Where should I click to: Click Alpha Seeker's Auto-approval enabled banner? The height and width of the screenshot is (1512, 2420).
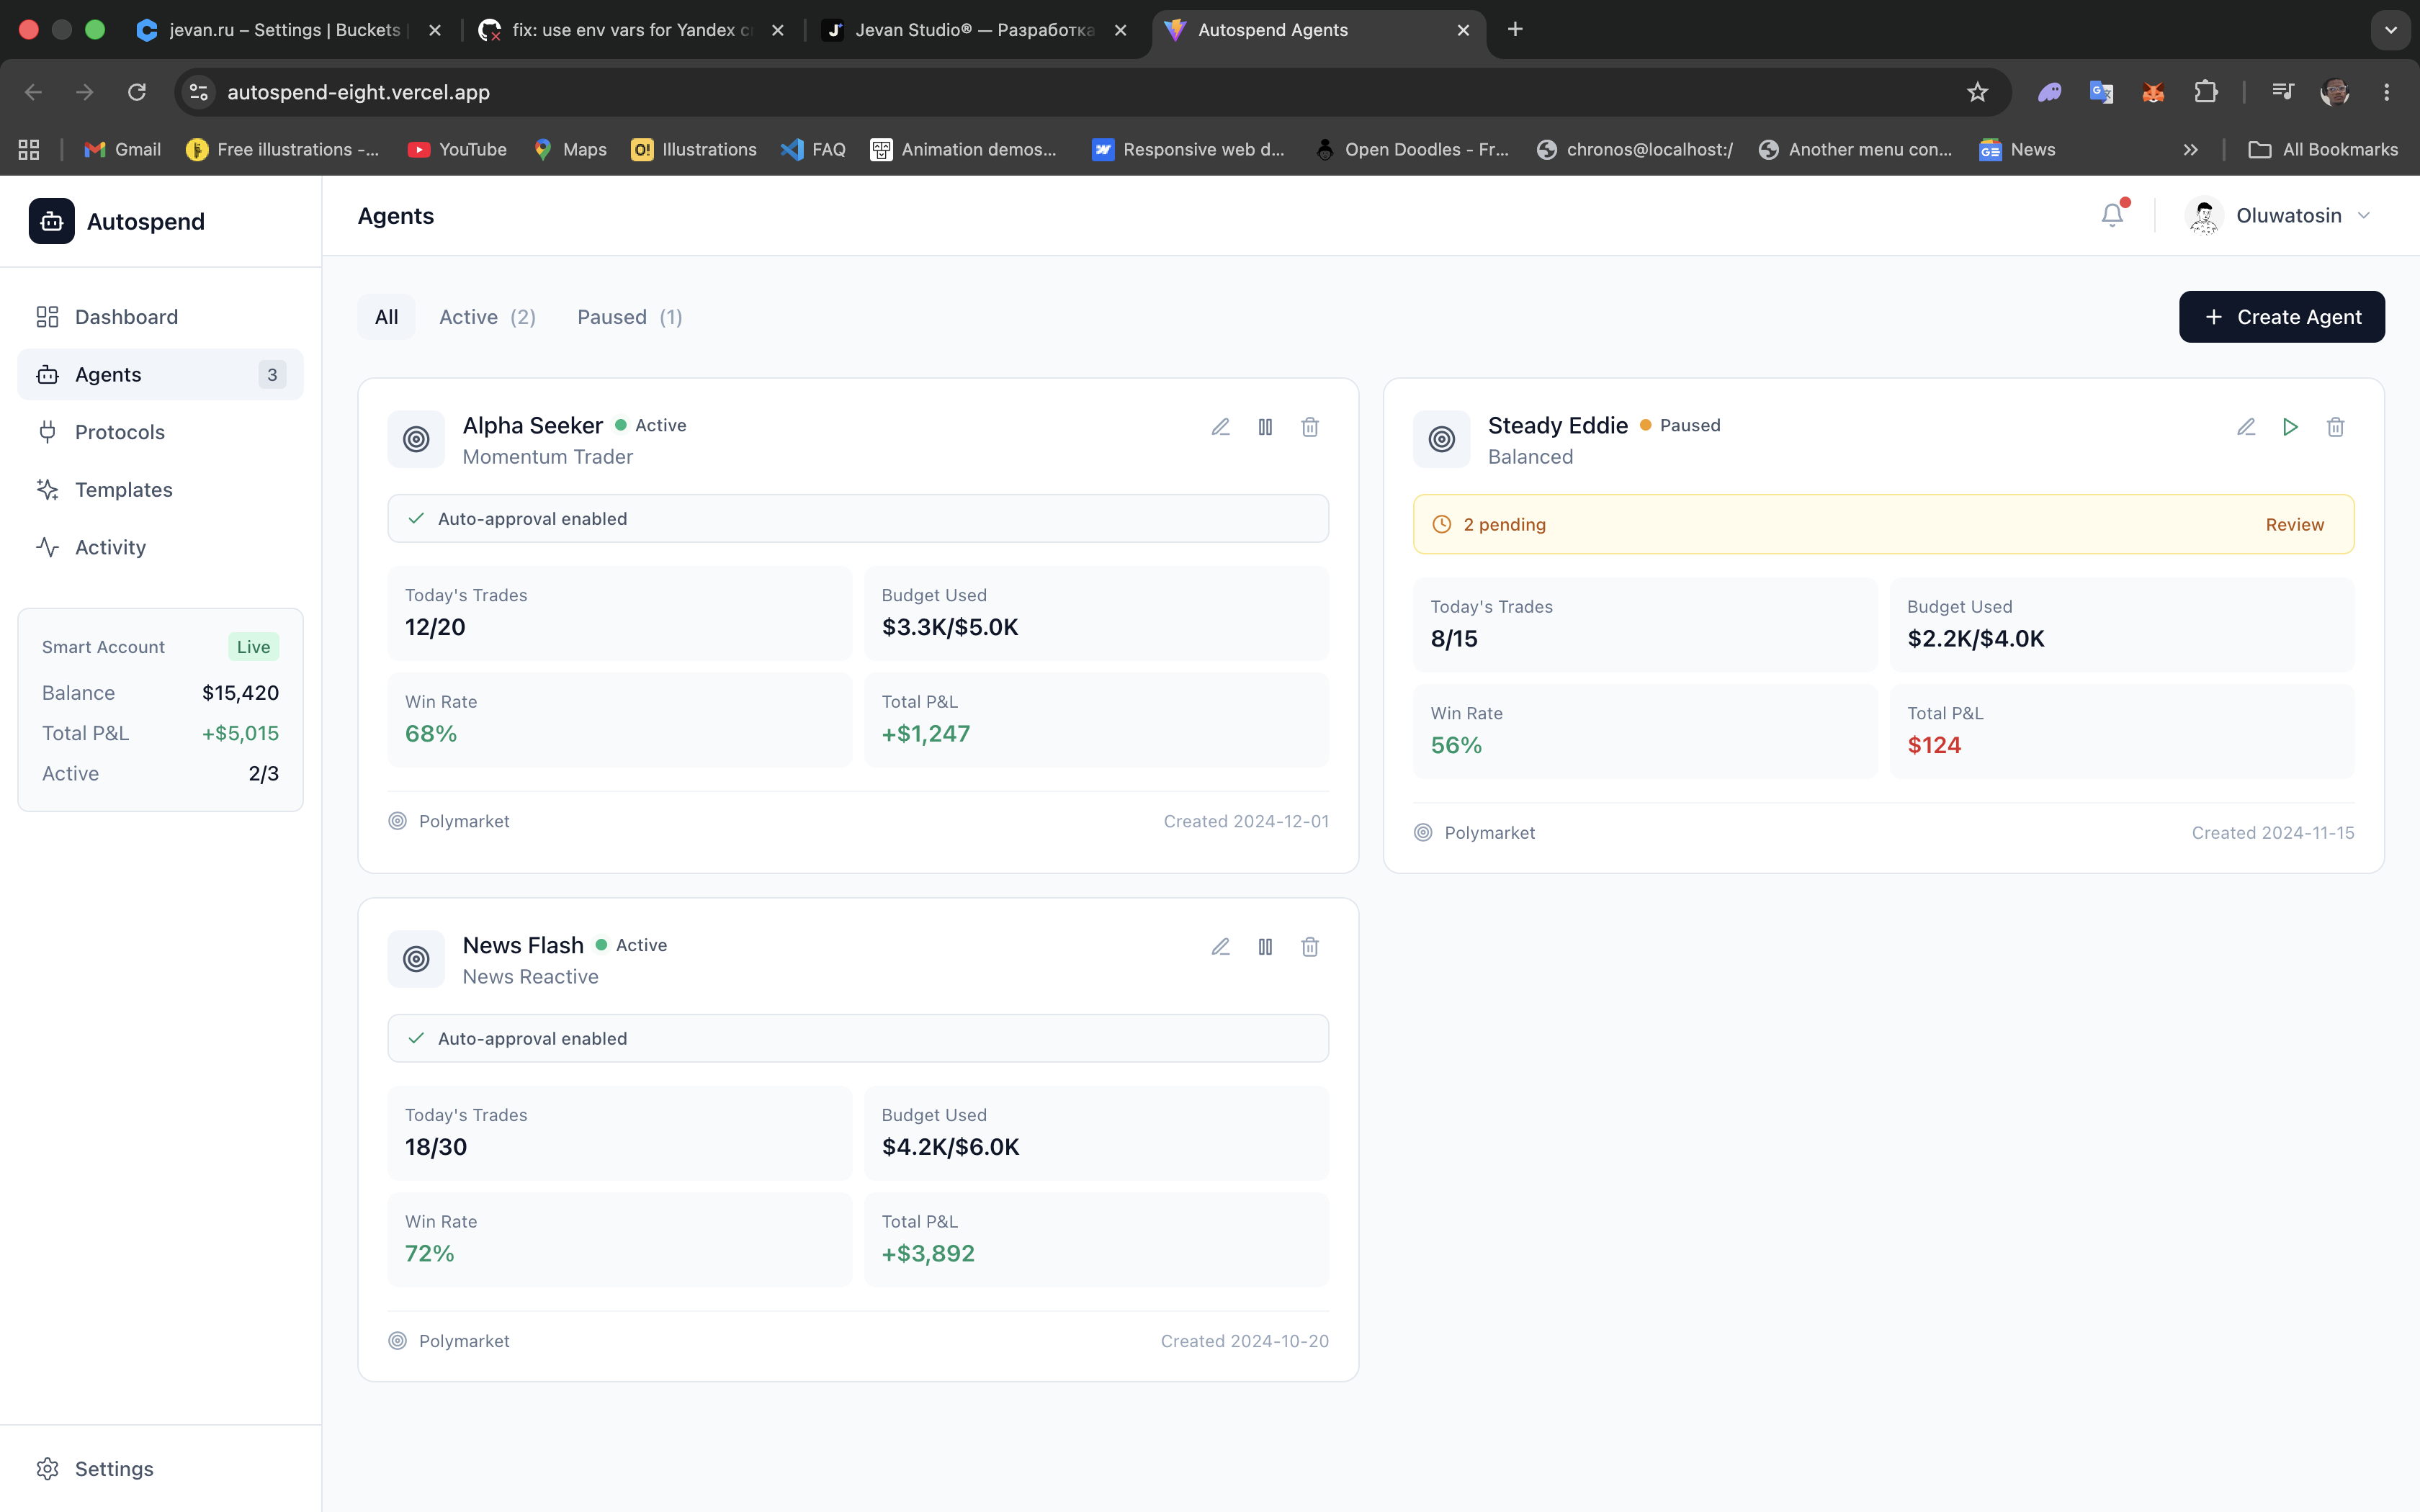(x=858, y=519)
